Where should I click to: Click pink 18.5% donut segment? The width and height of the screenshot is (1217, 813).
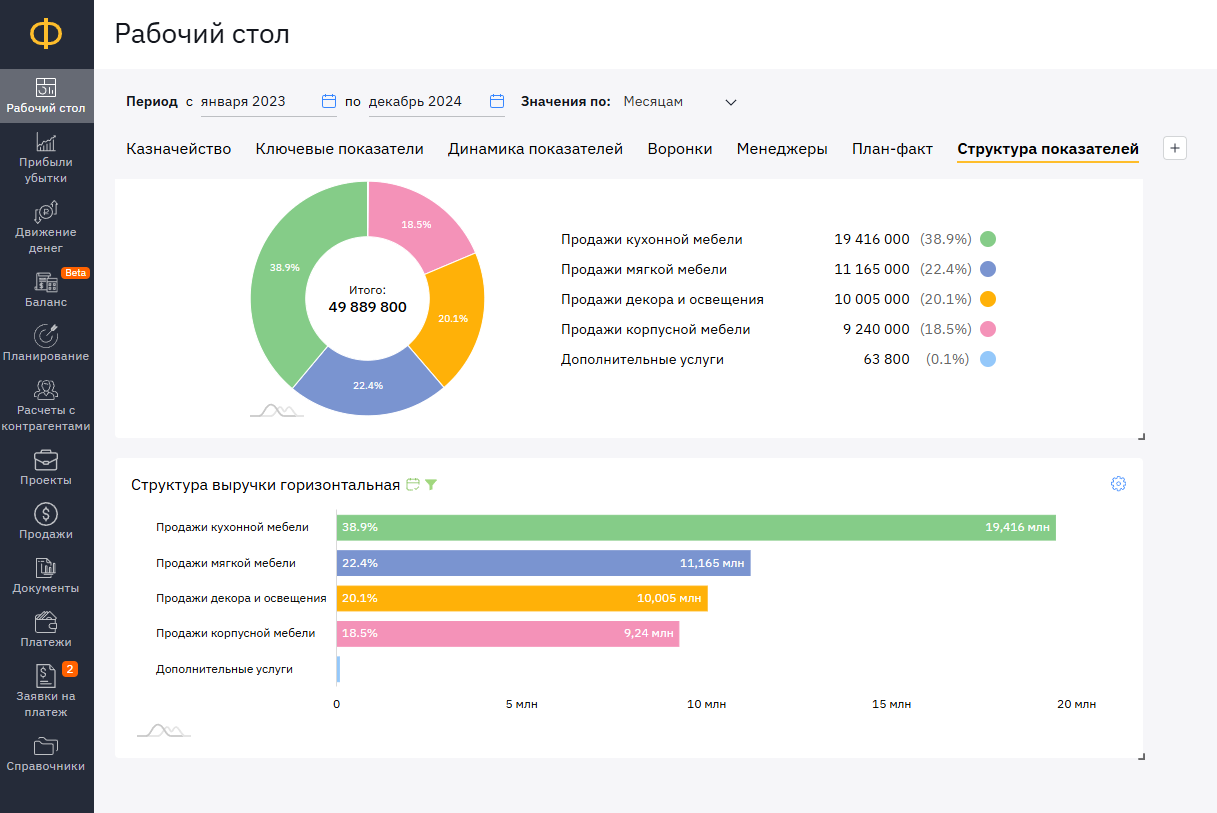pos(418,223)
